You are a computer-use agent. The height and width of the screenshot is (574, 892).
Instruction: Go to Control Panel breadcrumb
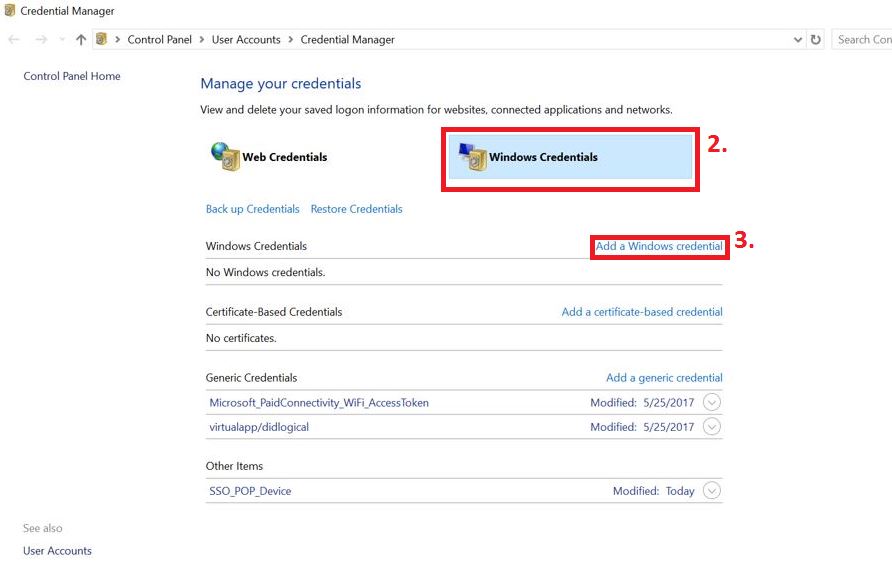tap(159, 39)
